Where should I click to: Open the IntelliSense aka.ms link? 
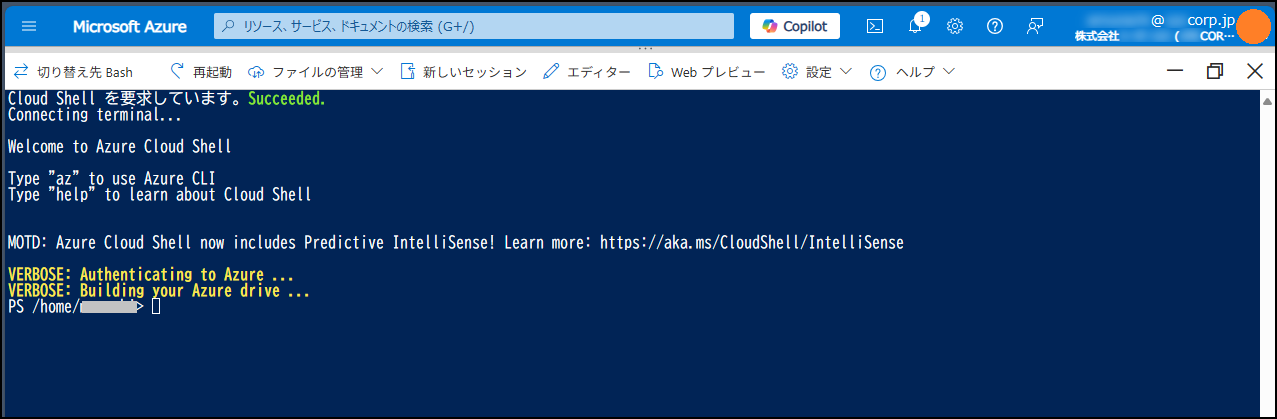pyautogui.click(x=752, y=243)
